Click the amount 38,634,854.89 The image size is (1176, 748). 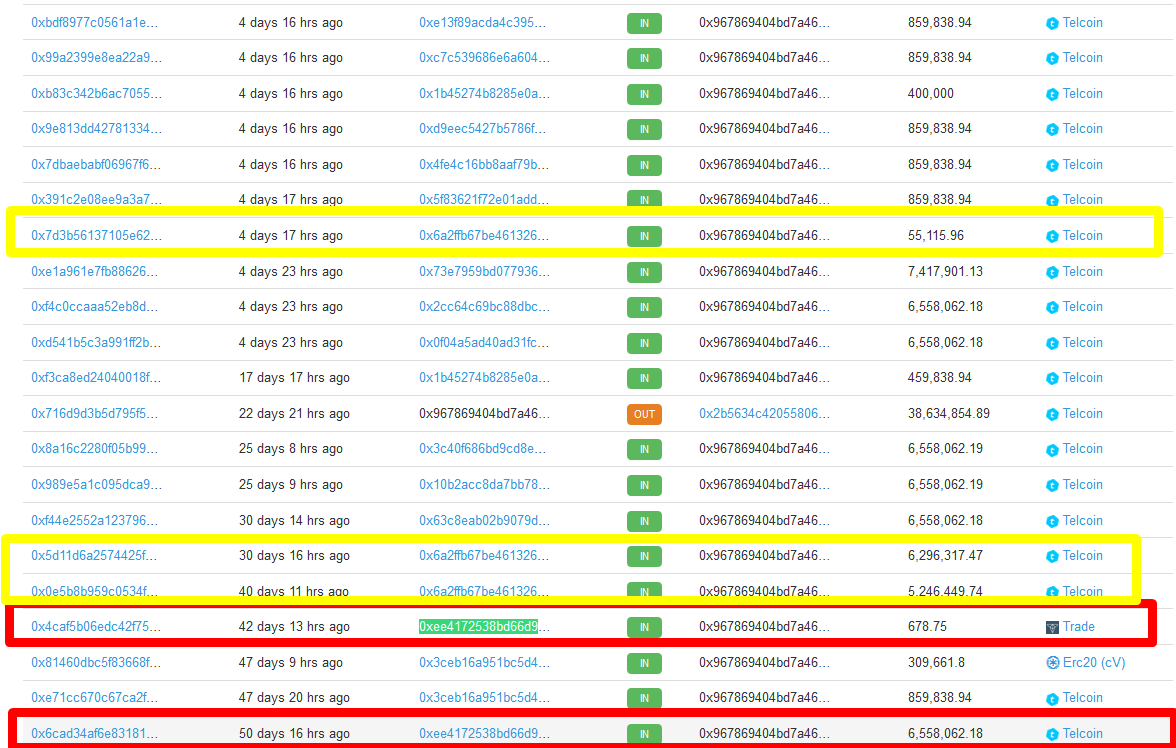(949, 413)
